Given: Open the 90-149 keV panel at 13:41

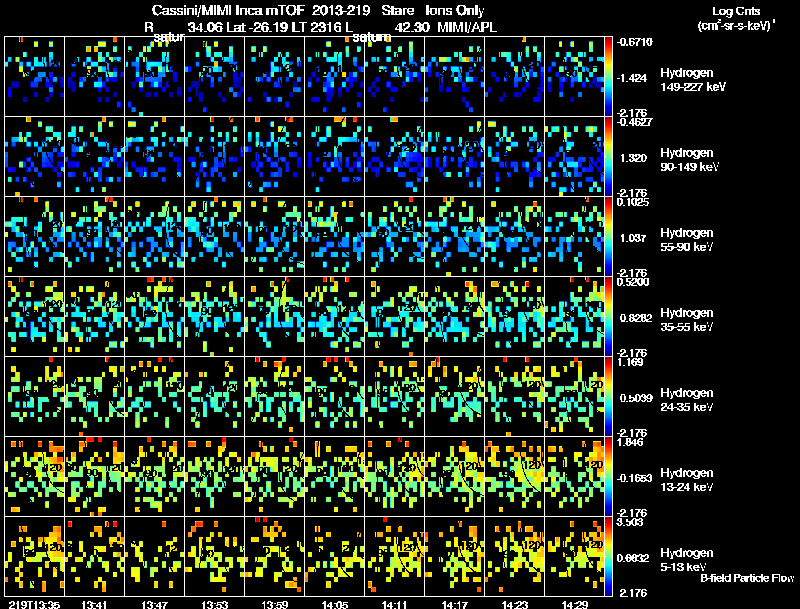Looking at the screenshot, I should [x=94, y=156].
